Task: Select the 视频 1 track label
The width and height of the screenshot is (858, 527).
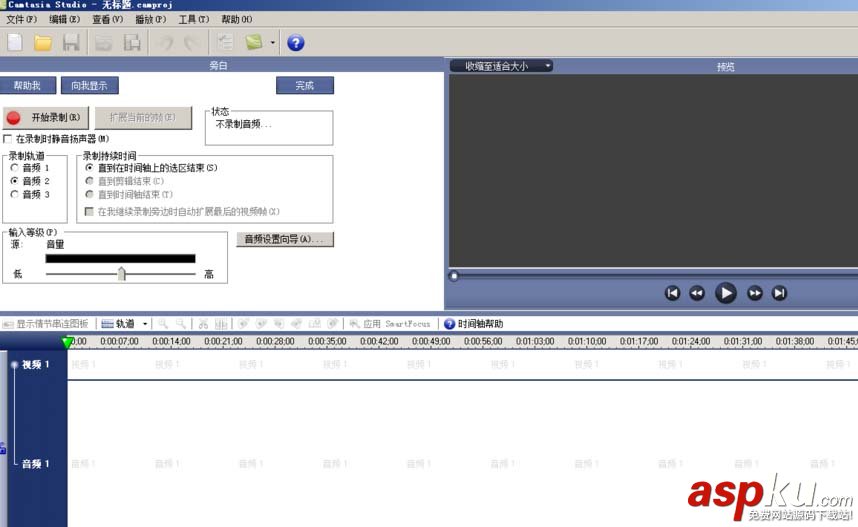Action: coord(36,364)
